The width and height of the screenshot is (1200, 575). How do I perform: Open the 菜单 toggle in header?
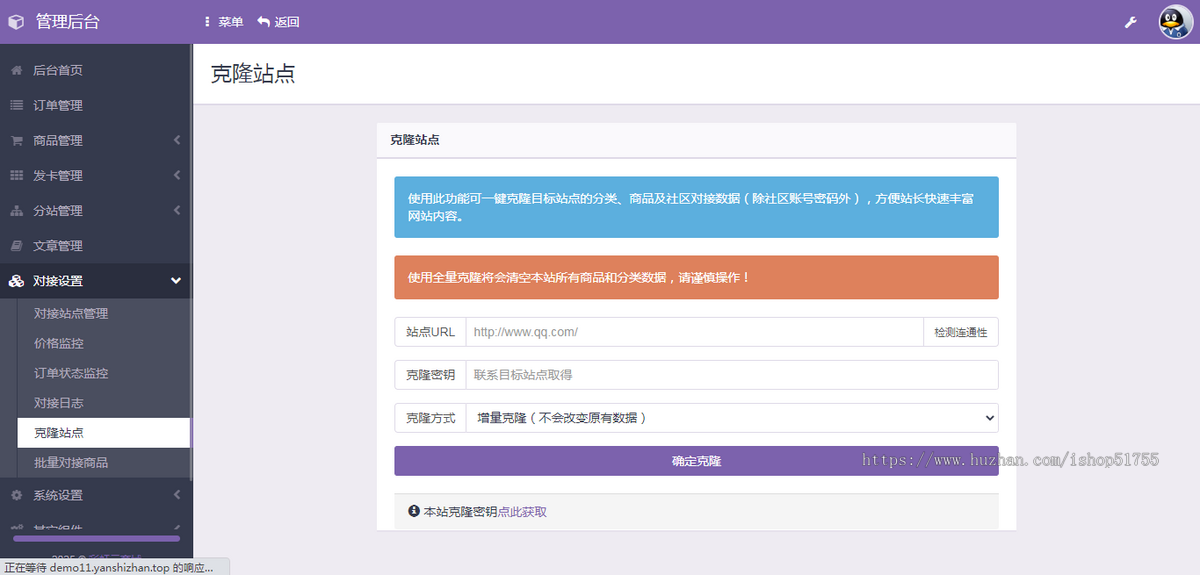click(223, 22)
